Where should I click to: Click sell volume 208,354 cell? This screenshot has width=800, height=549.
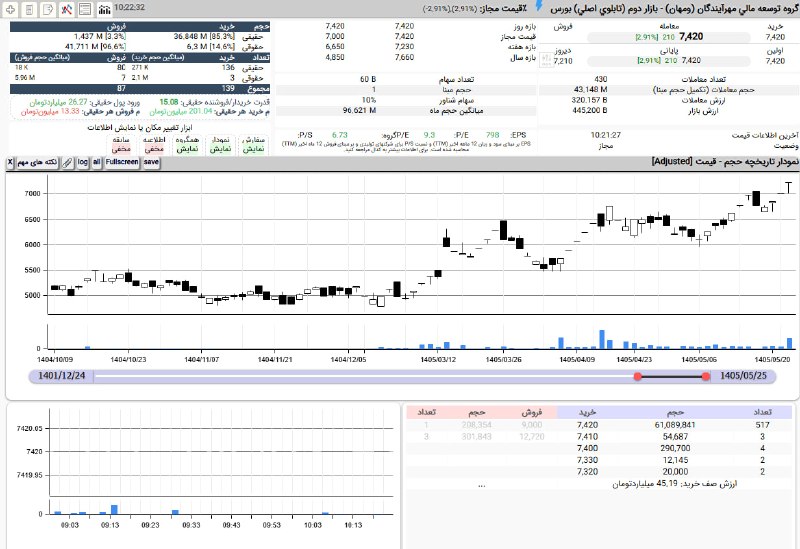(477, 425)
